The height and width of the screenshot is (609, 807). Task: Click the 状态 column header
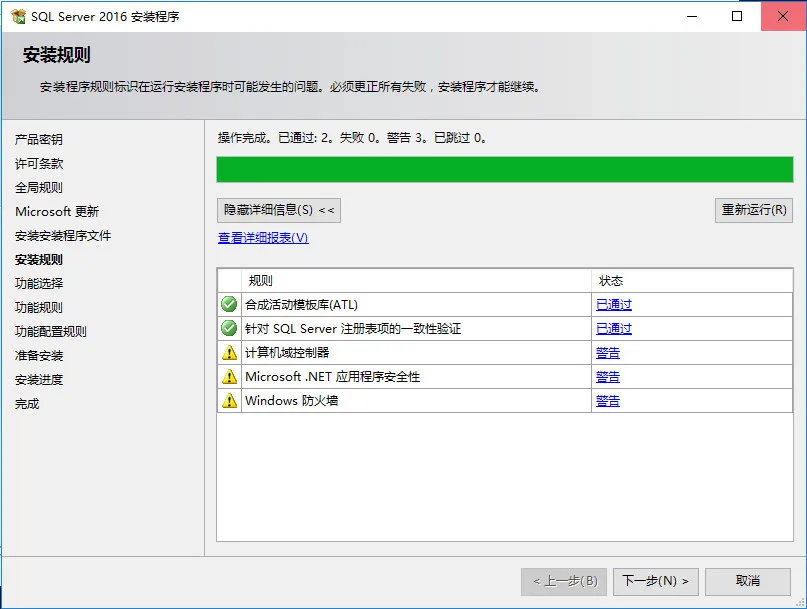click(692, 281)
